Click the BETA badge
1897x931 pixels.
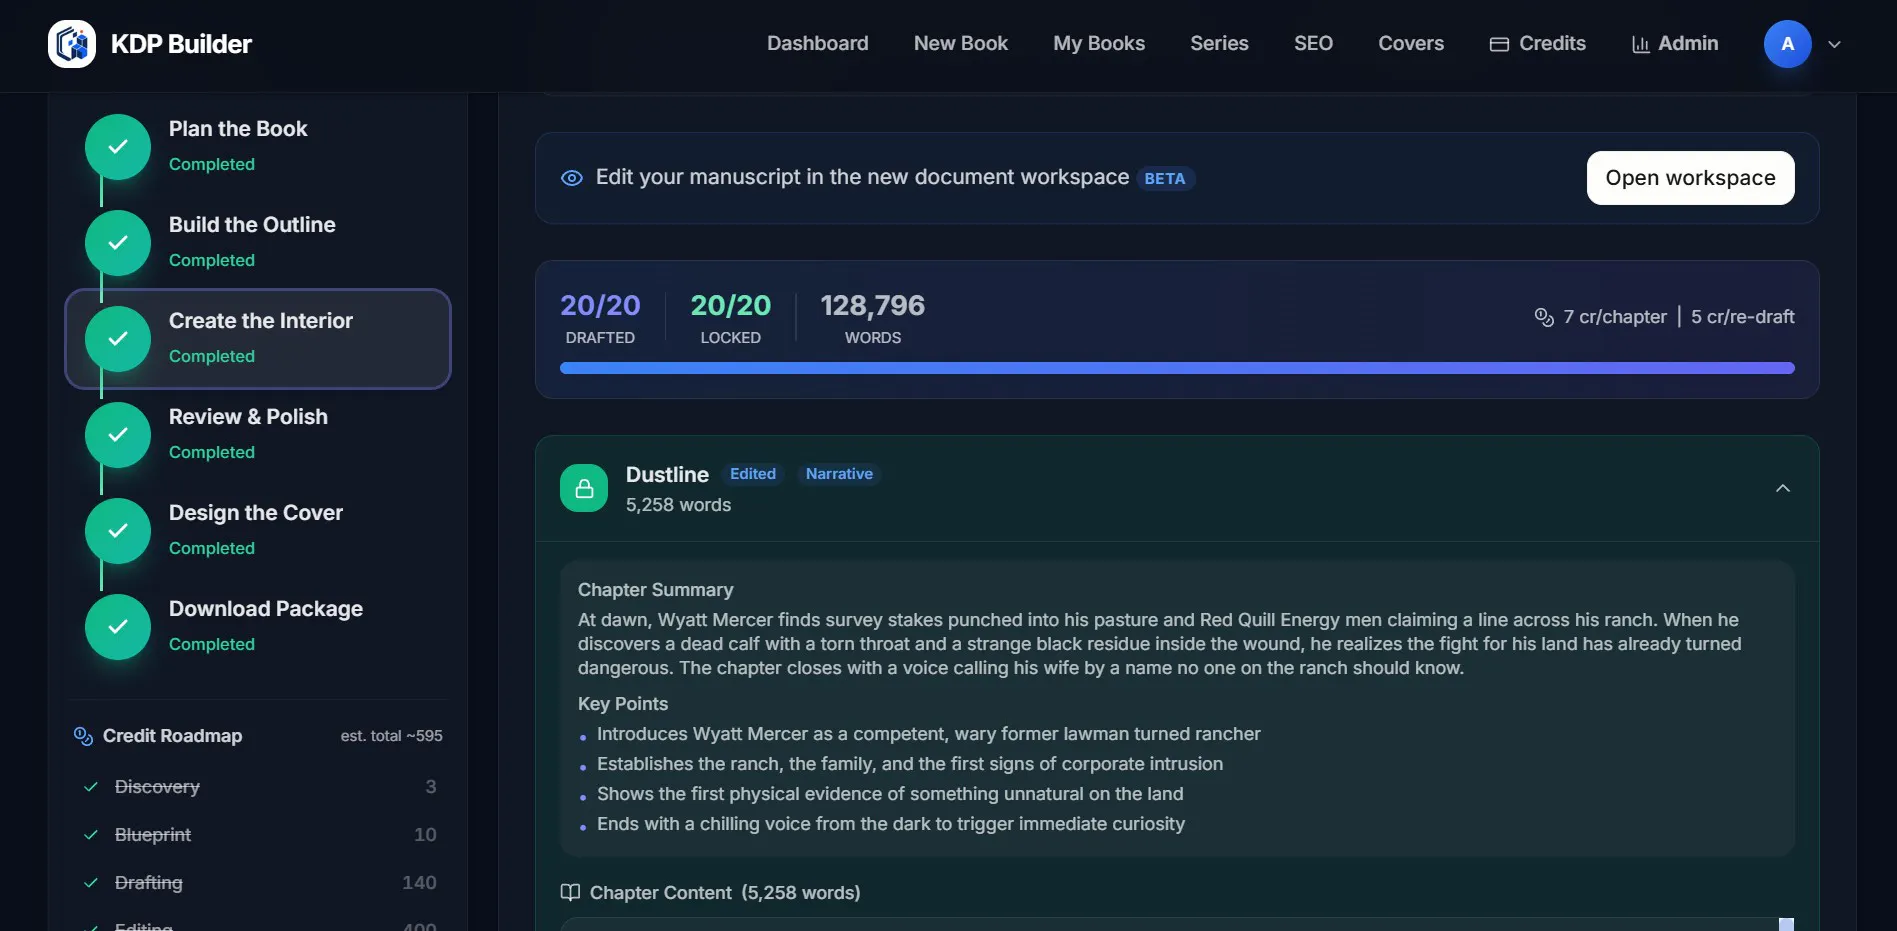tap(1165, 178)
